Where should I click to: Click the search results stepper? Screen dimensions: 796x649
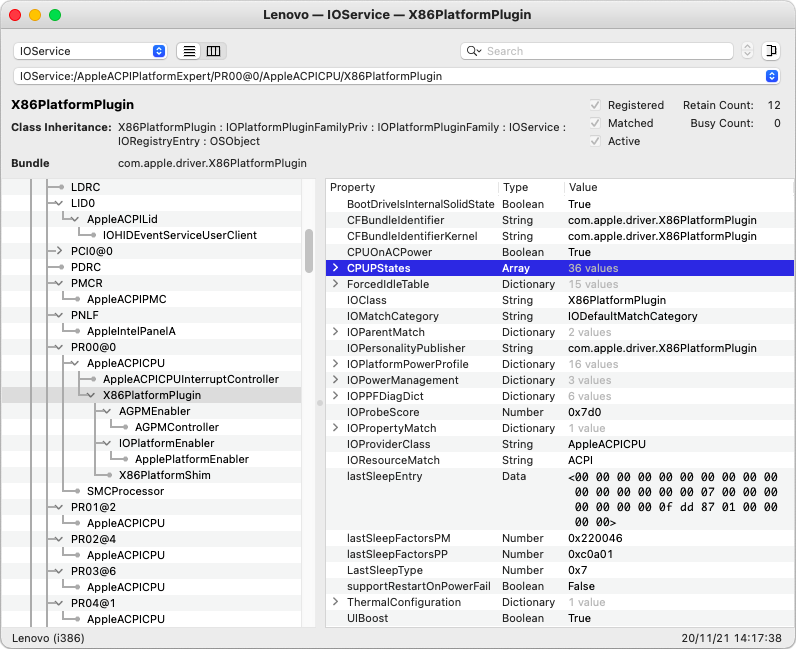pyautogui.click(x=747, y=51)
